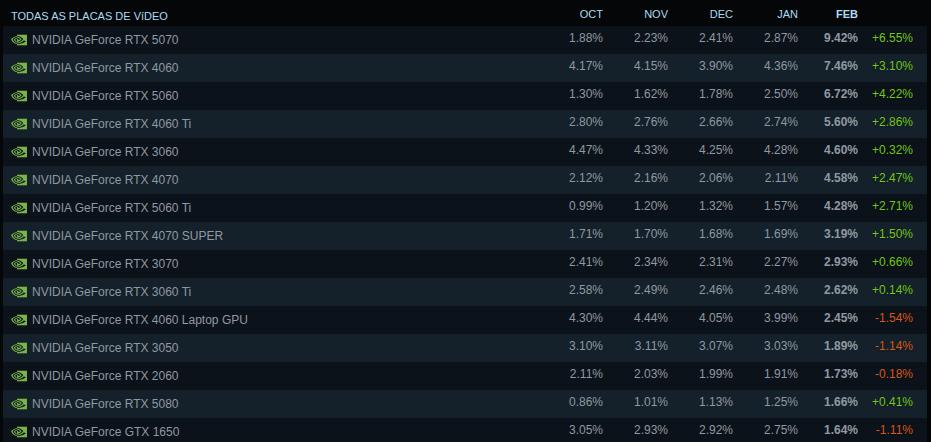
Task: Click the NVIDIA logo beside RTX 5070
Action: point(18,39)
